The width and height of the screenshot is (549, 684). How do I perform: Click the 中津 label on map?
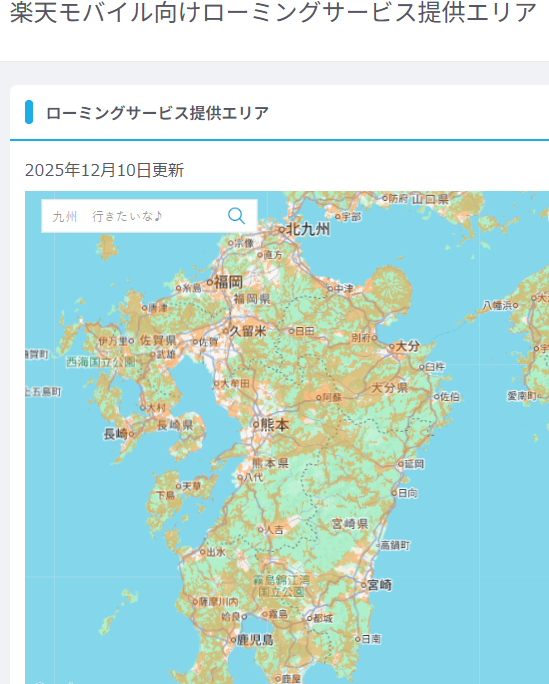coord(344,288)
